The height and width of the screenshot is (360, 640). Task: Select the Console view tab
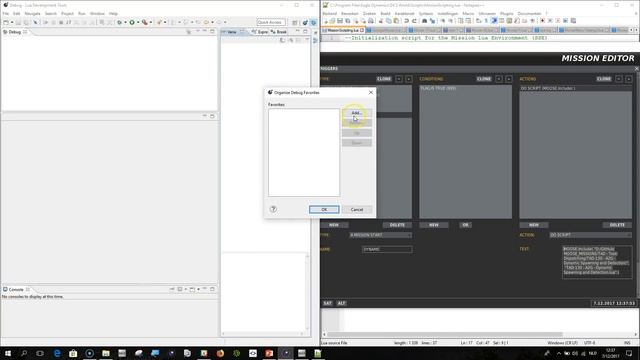coord(16,289)
